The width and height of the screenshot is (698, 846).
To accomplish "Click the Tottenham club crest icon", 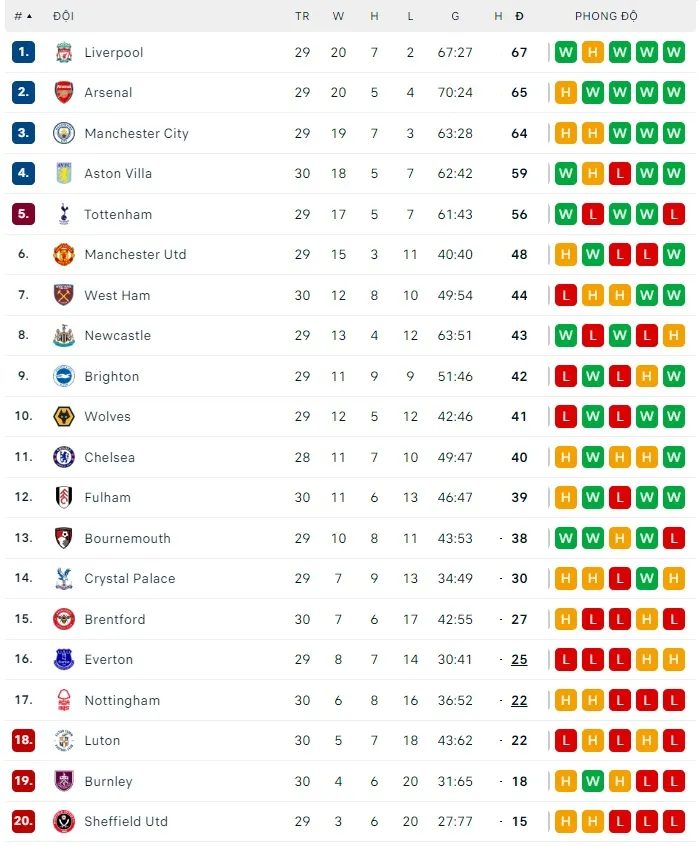I will pos(64,214).
